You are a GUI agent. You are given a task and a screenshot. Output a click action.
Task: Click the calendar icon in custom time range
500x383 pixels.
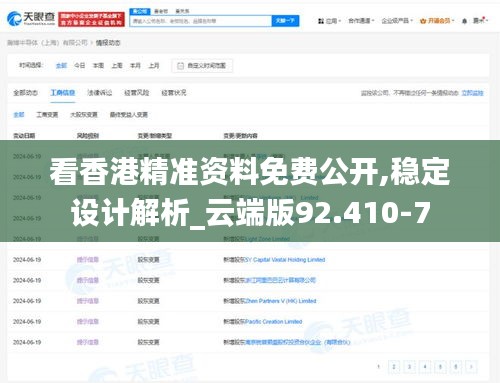[x=180, y=66]
